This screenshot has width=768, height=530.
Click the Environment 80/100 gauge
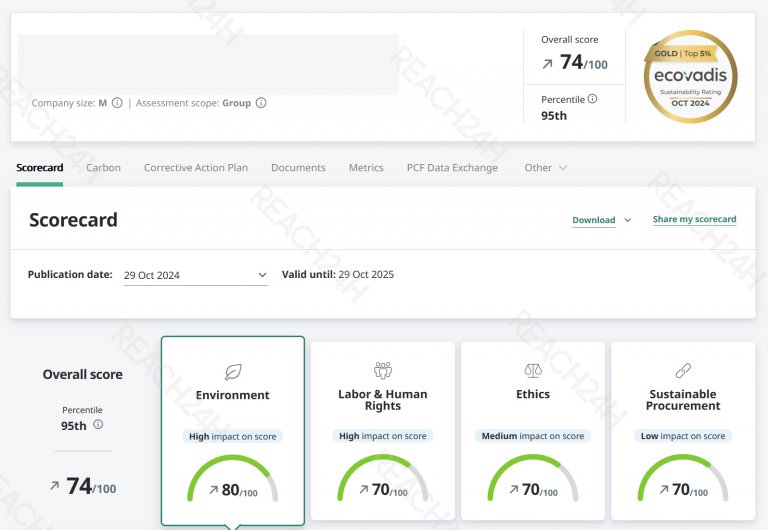(233, 479)
